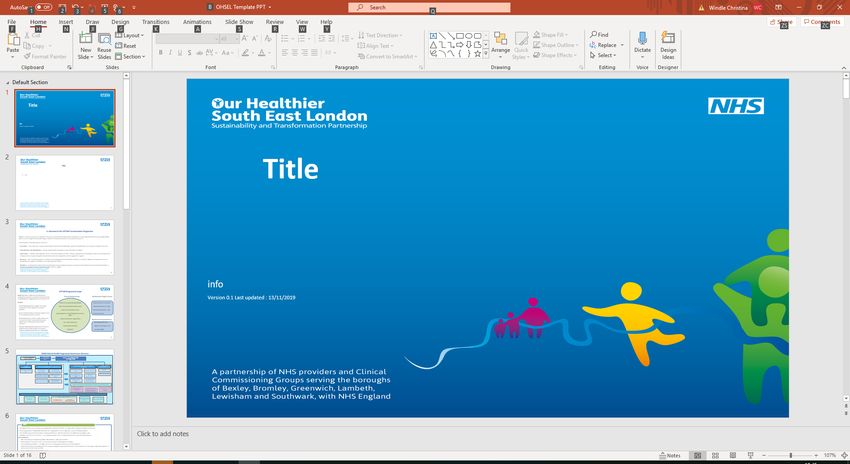
Task: Select slide 4 thumbnail with the green circle
Action: pyautogui.click(x=65, y=312)
